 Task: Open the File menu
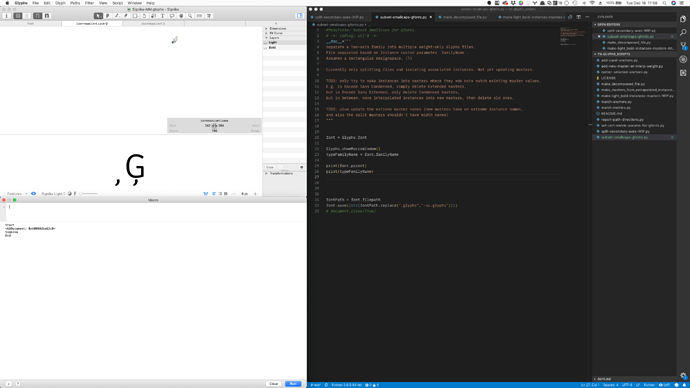(35, 3)
